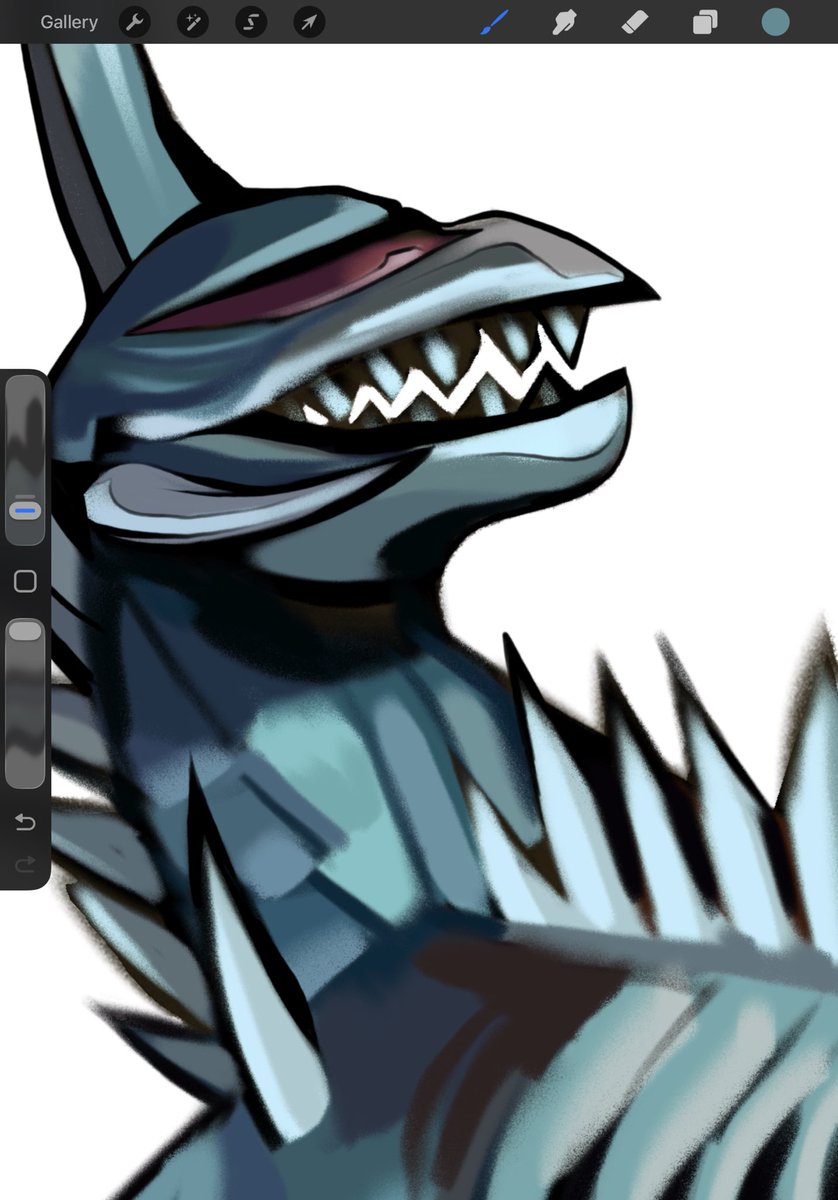Viewport: 838px width, 1200px height.
Task: Open the active color swatch
Action: click(x=775, y=22)
